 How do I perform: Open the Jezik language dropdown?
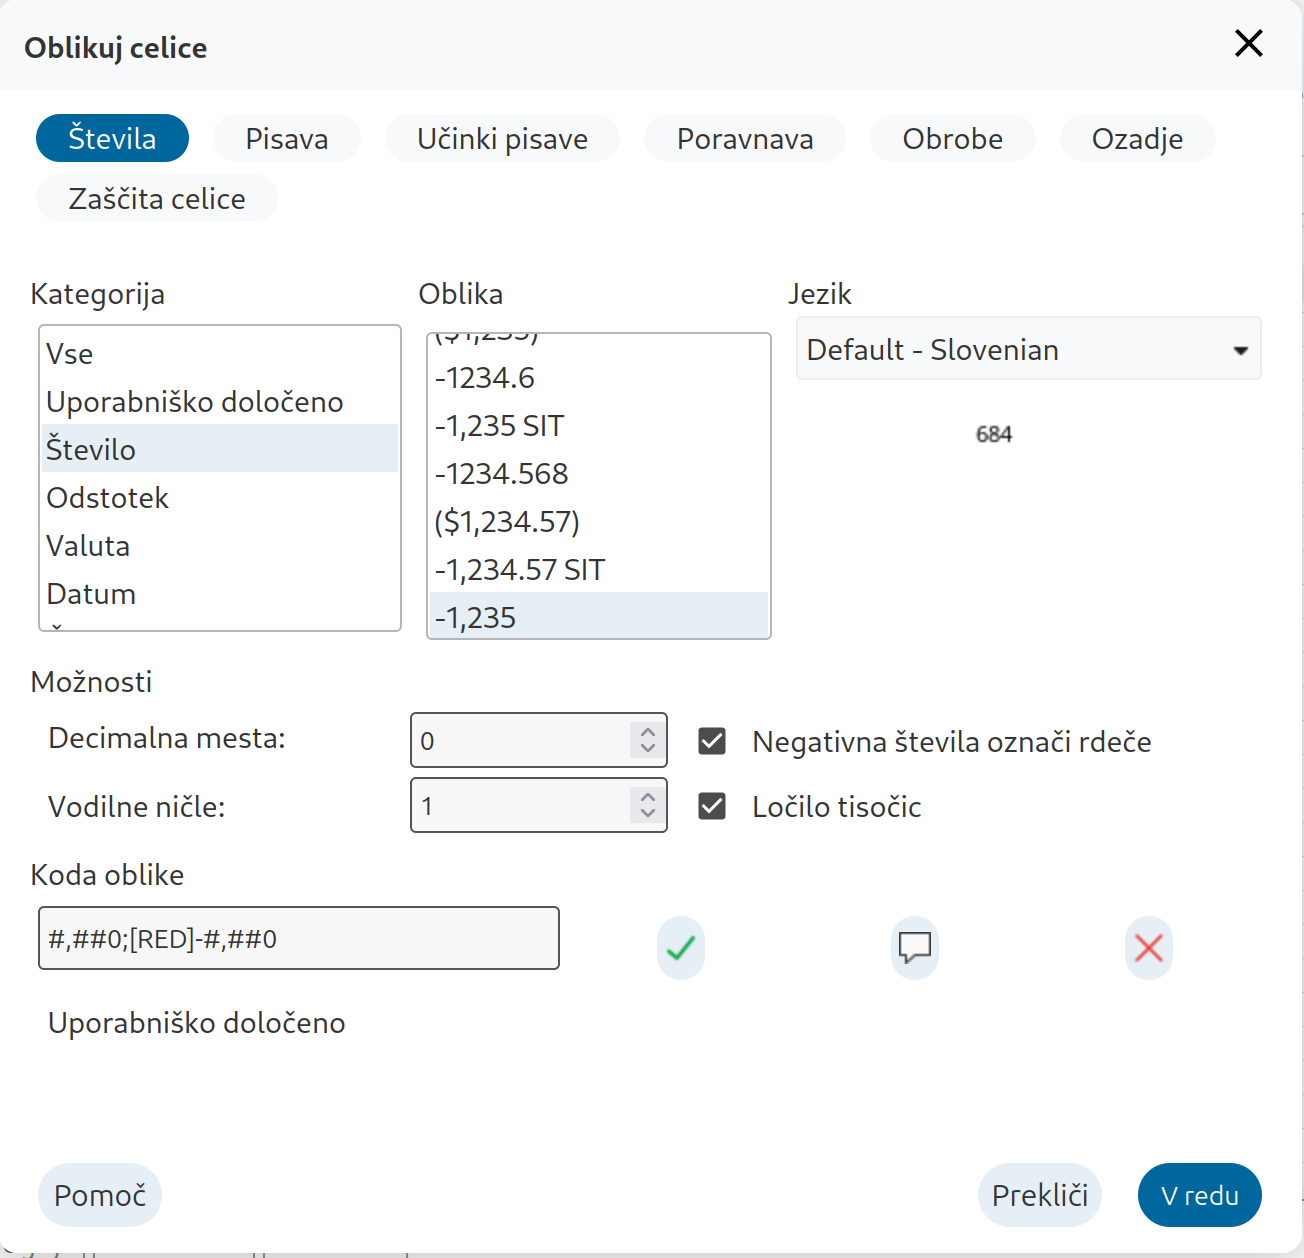[1028, 349]
